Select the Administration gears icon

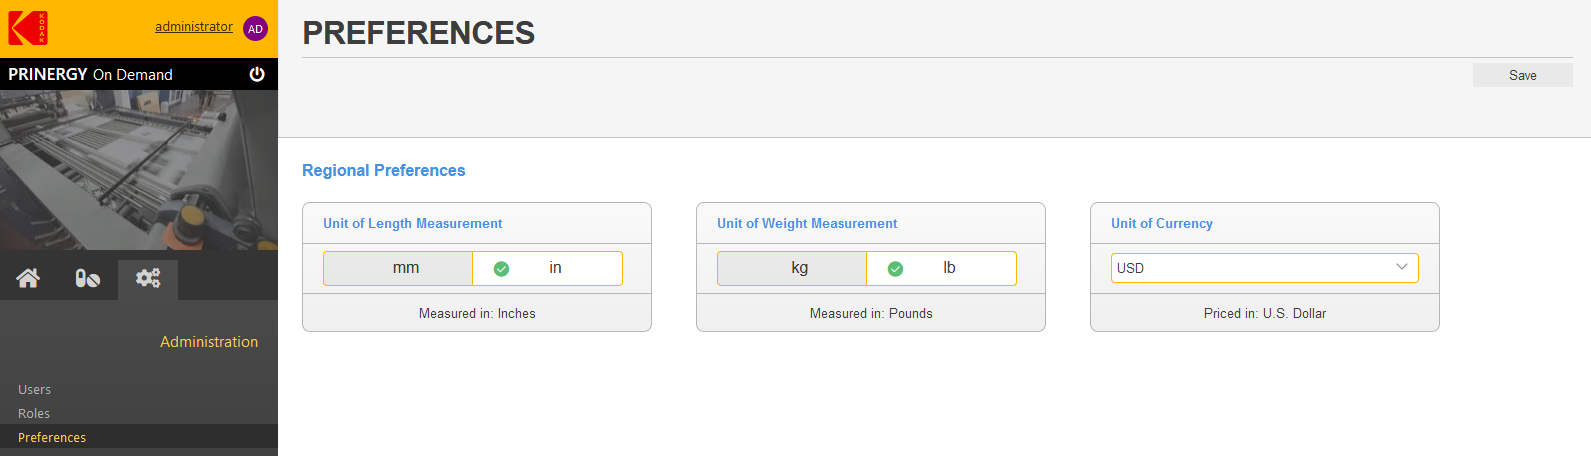(x=148, y=278)
